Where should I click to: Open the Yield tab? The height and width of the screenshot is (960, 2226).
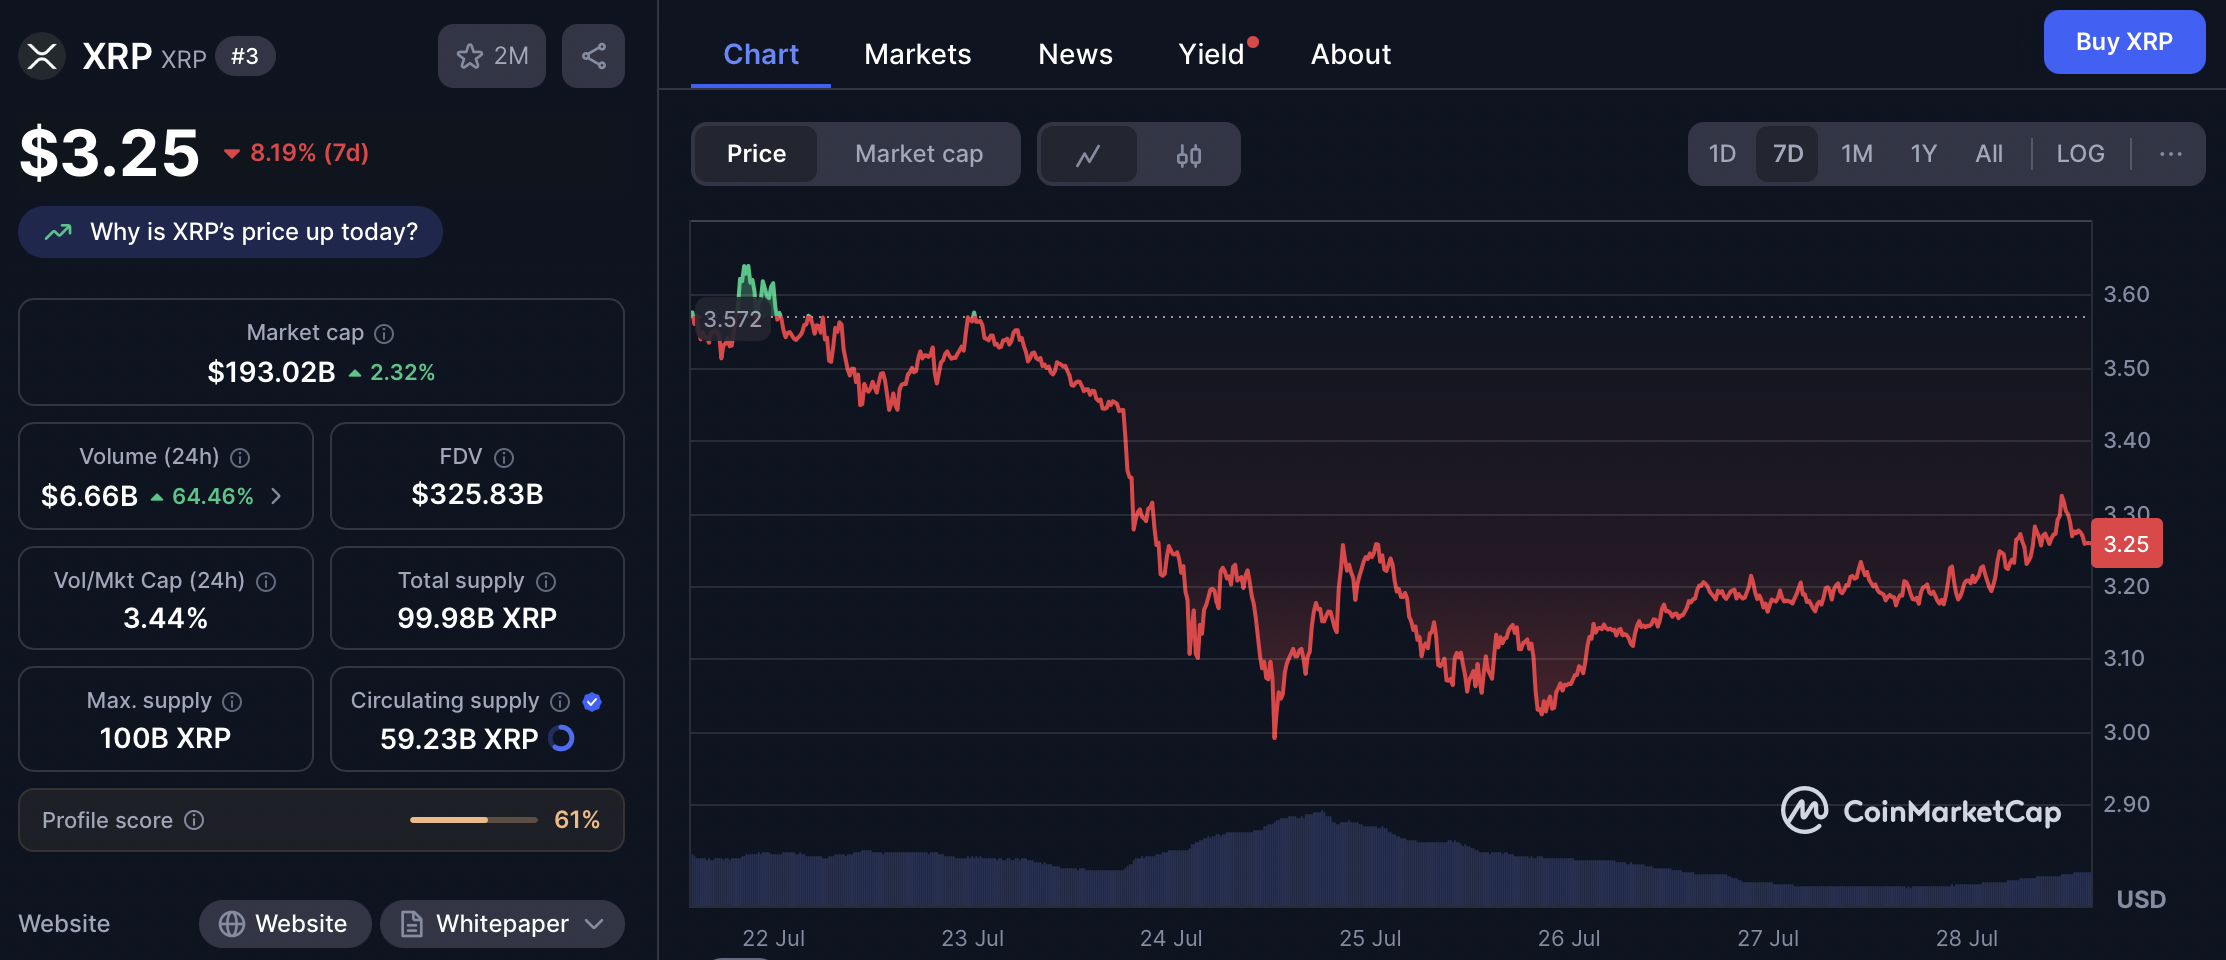pos(1212,54)
